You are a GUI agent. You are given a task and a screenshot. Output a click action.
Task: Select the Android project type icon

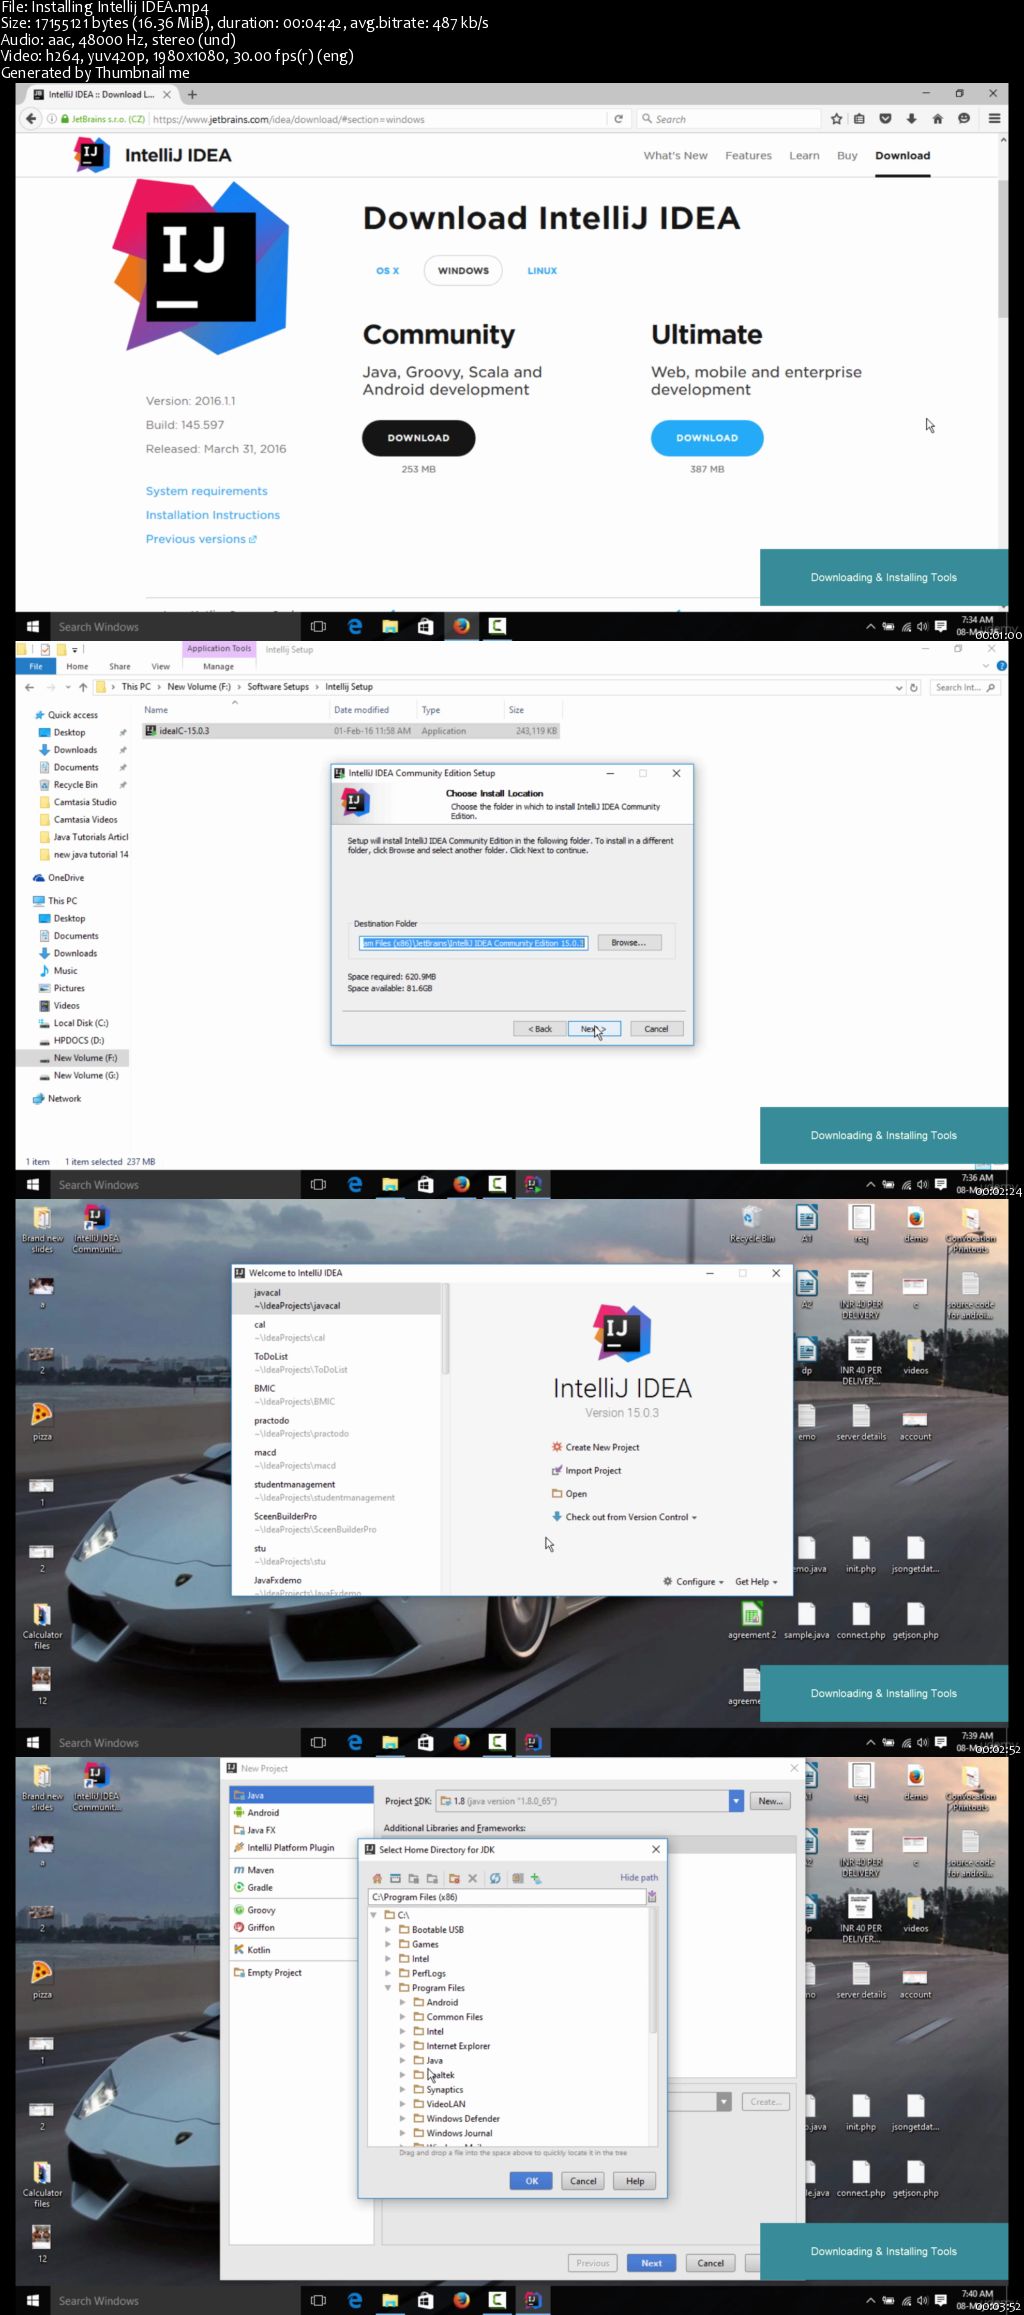(x=239, y=1812)
